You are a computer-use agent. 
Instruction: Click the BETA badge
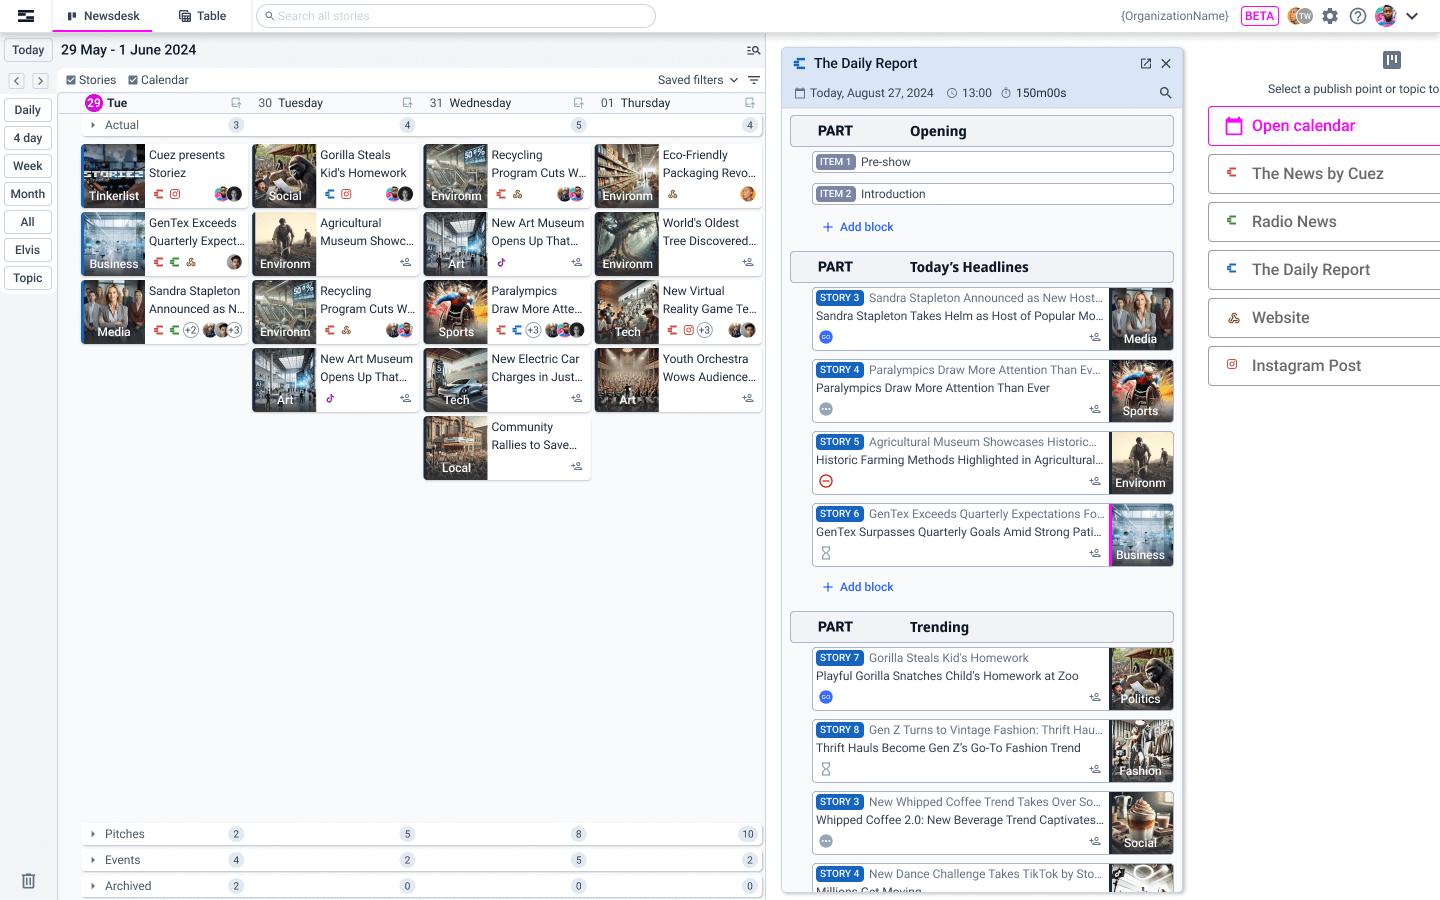(1260, 16)
